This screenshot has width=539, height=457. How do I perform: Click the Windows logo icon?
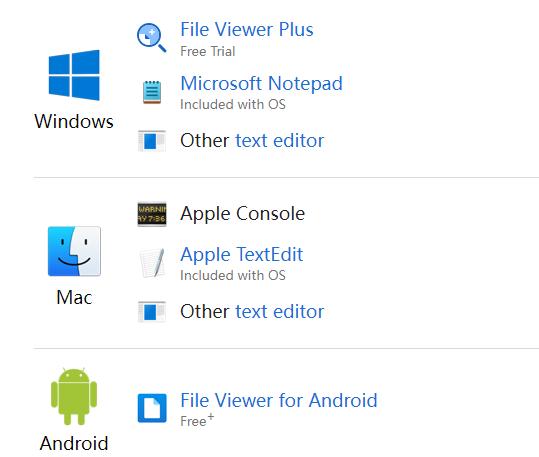click(x=74, y=75)
